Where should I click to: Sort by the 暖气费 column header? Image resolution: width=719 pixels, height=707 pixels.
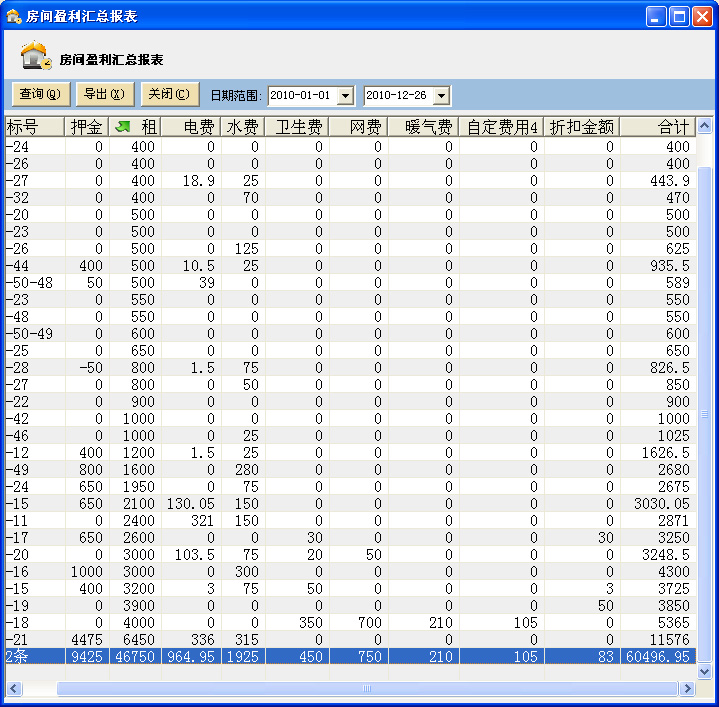coord(424,127)
